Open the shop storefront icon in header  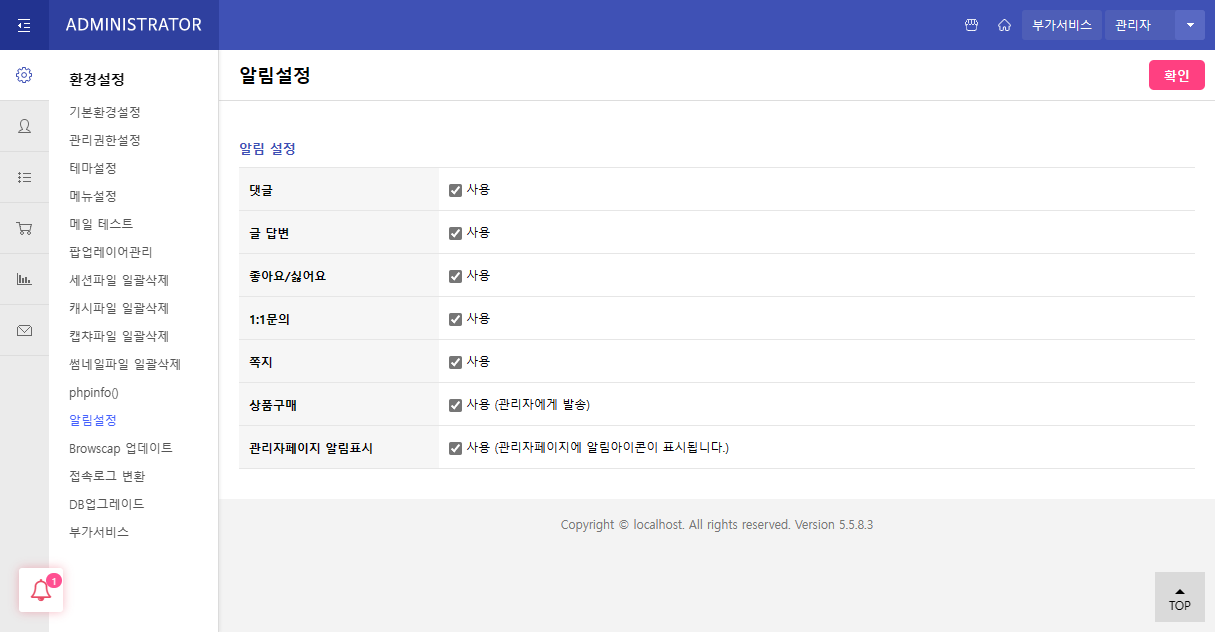point(971,25)
